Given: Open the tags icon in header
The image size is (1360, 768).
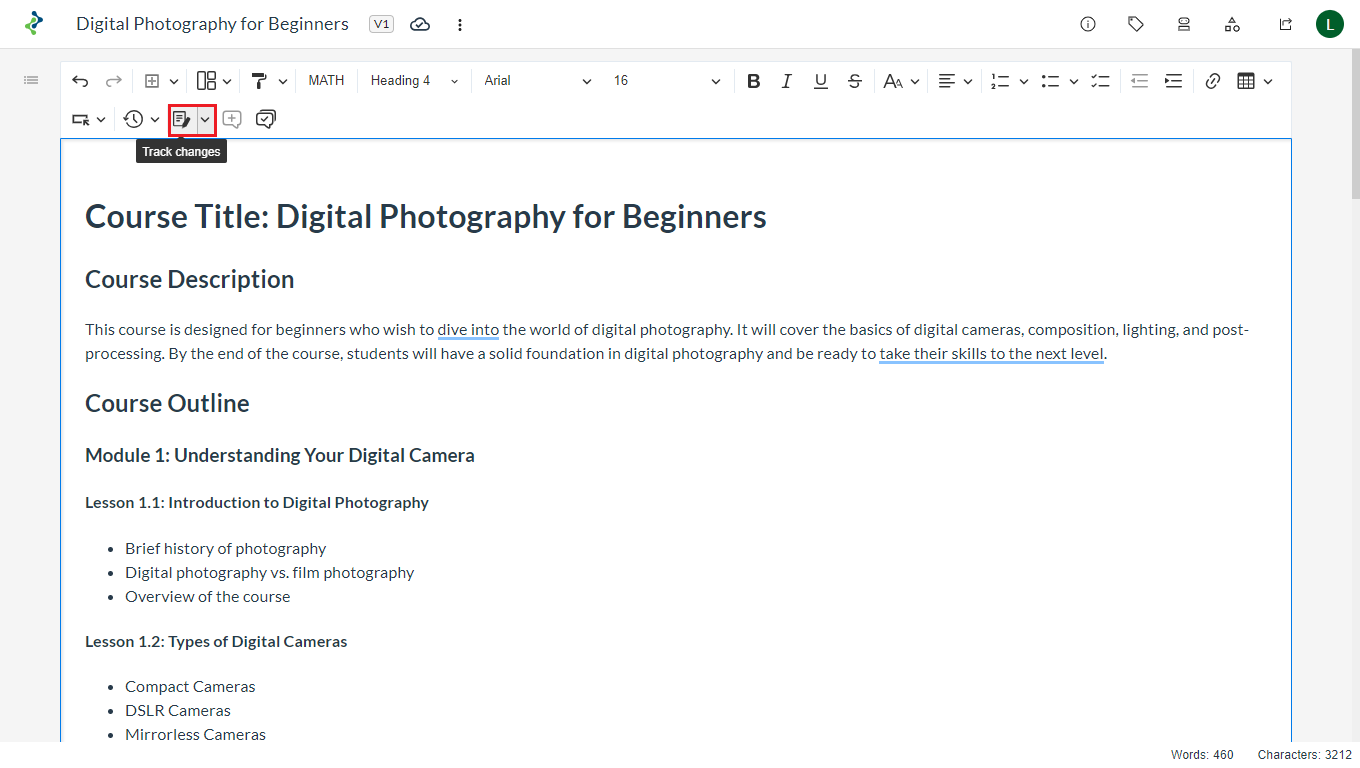Looking at the screenshot, I should 1136,24.
